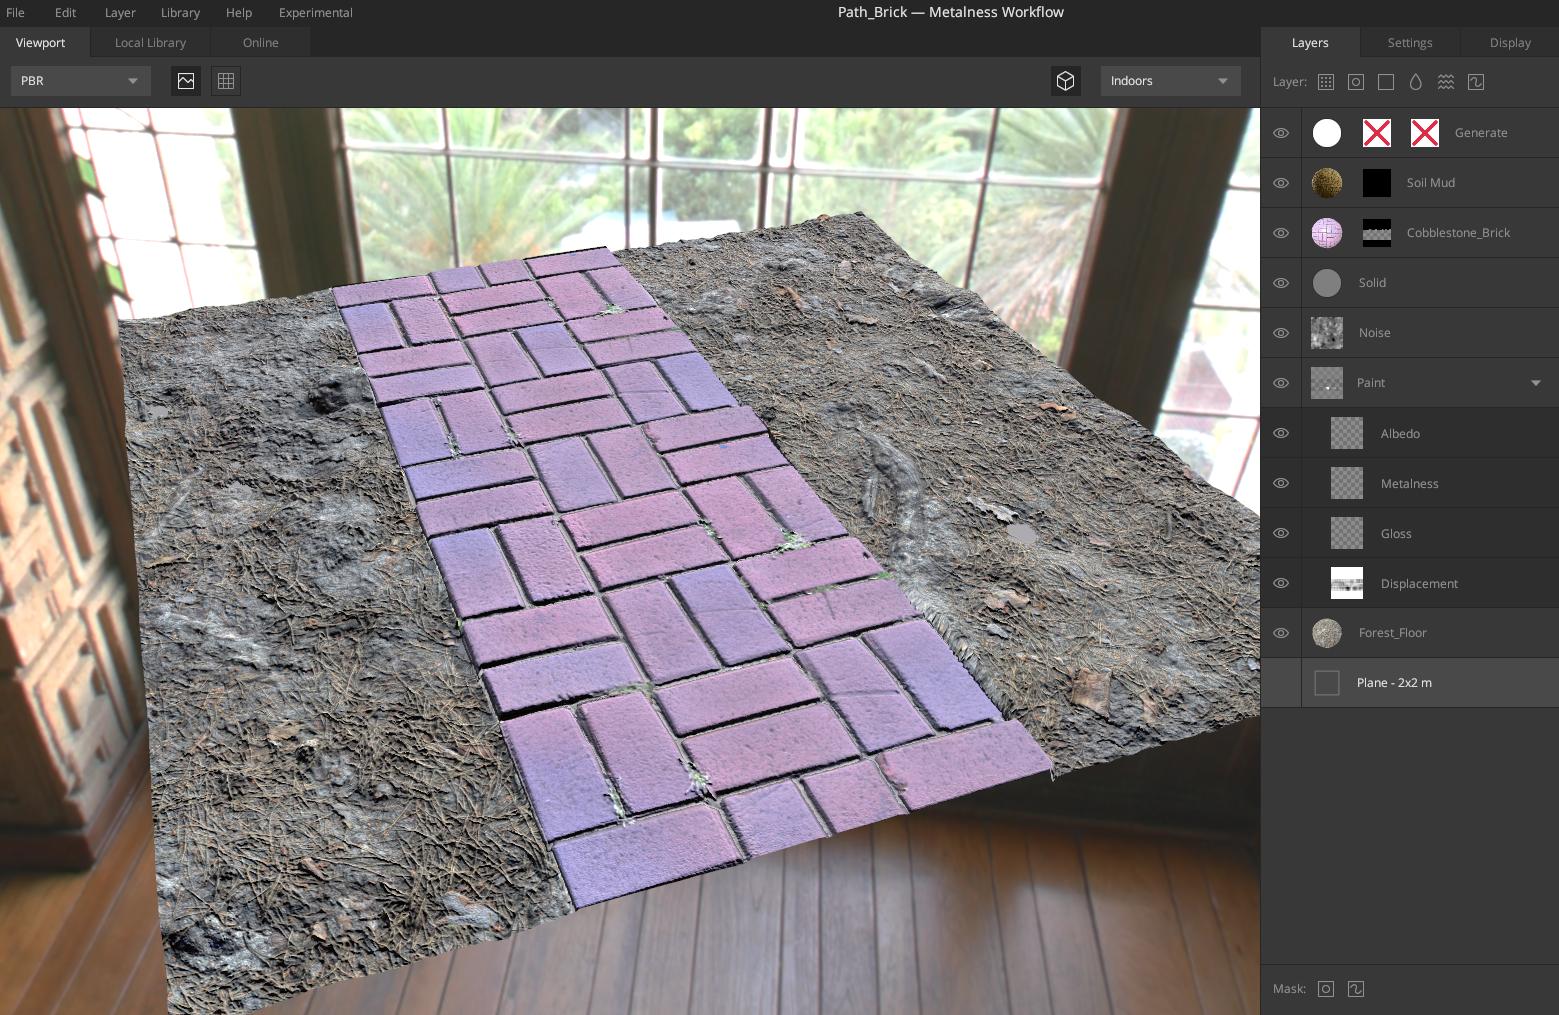Add a paint mask icon at bottom

pos(1356,989)
